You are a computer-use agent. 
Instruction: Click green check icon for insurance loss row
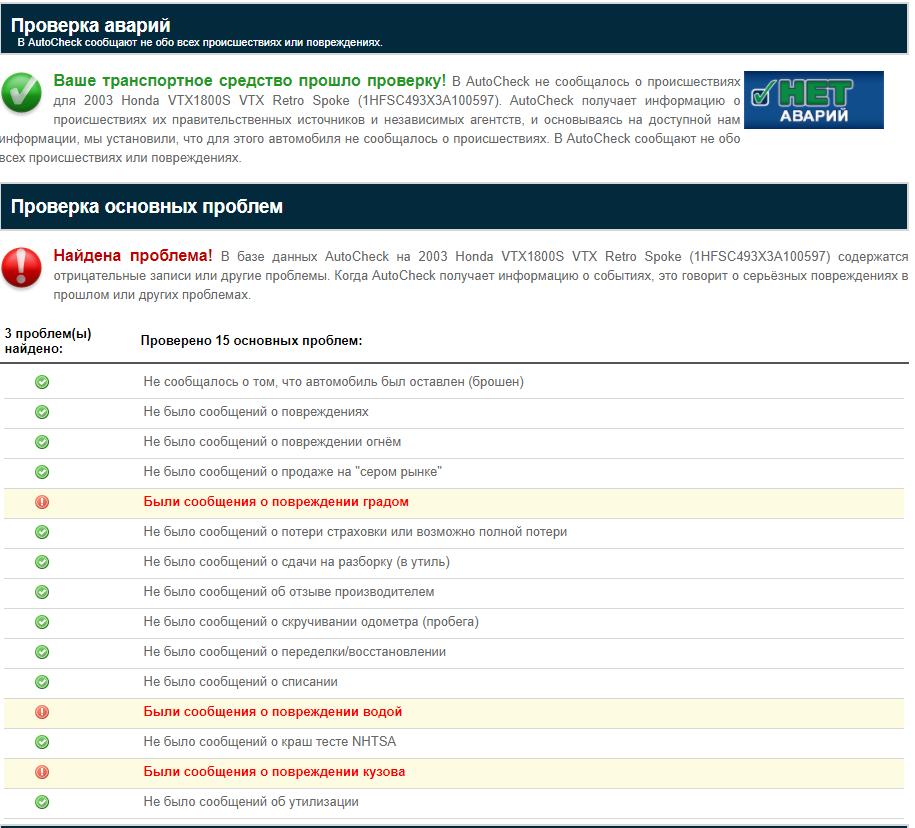pos(42,532)
